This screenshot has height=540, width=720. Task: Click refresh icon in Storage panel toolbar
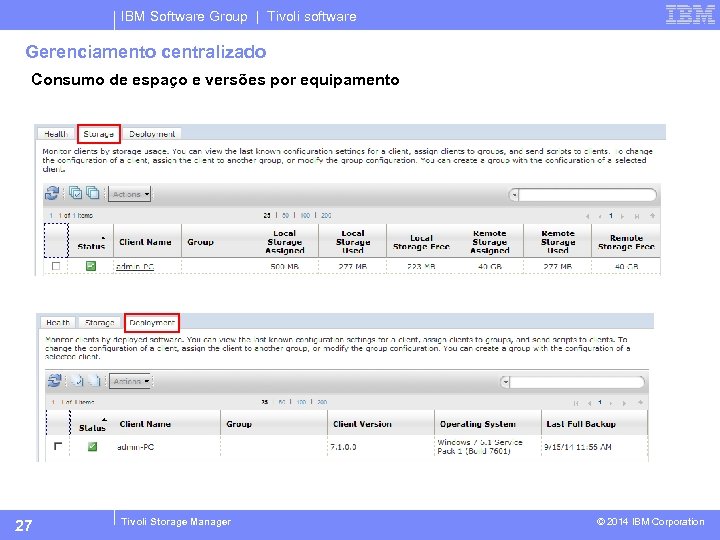pos(52,193)
